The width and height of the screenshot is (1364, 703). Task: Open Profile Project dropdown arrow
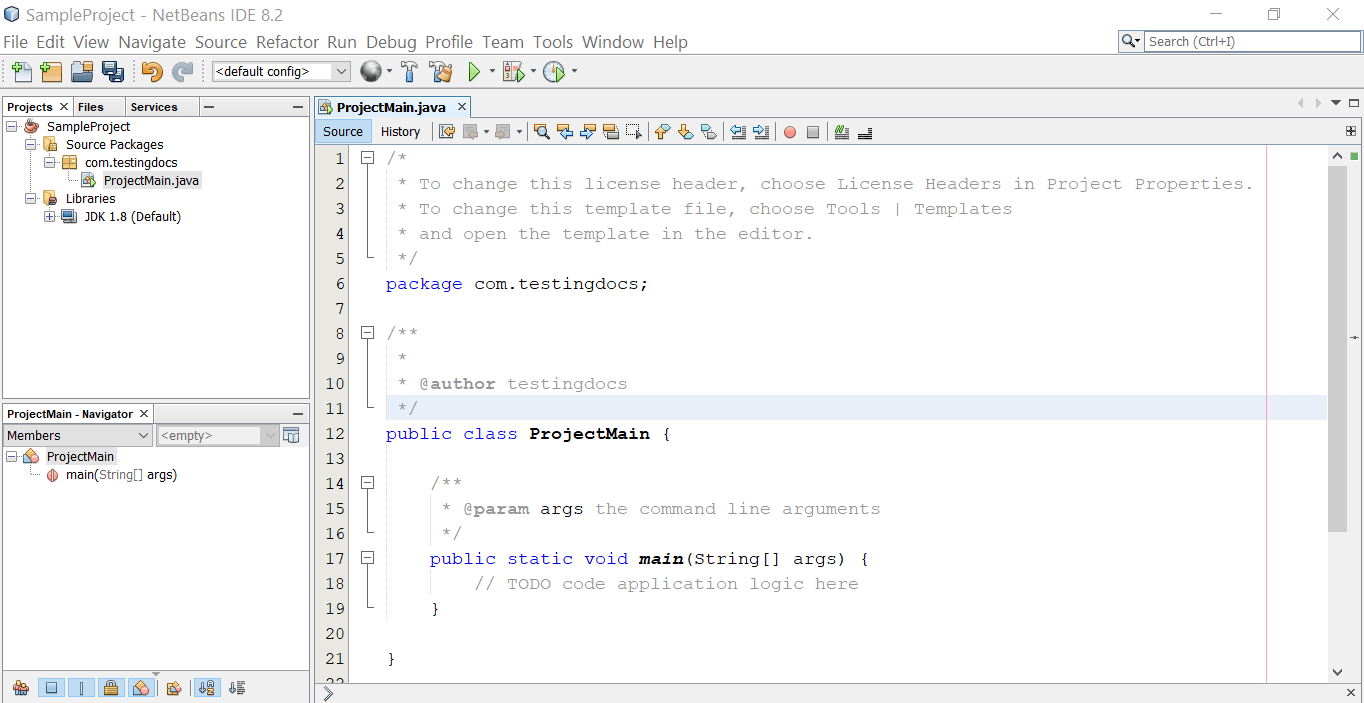[x=574, y=72]
